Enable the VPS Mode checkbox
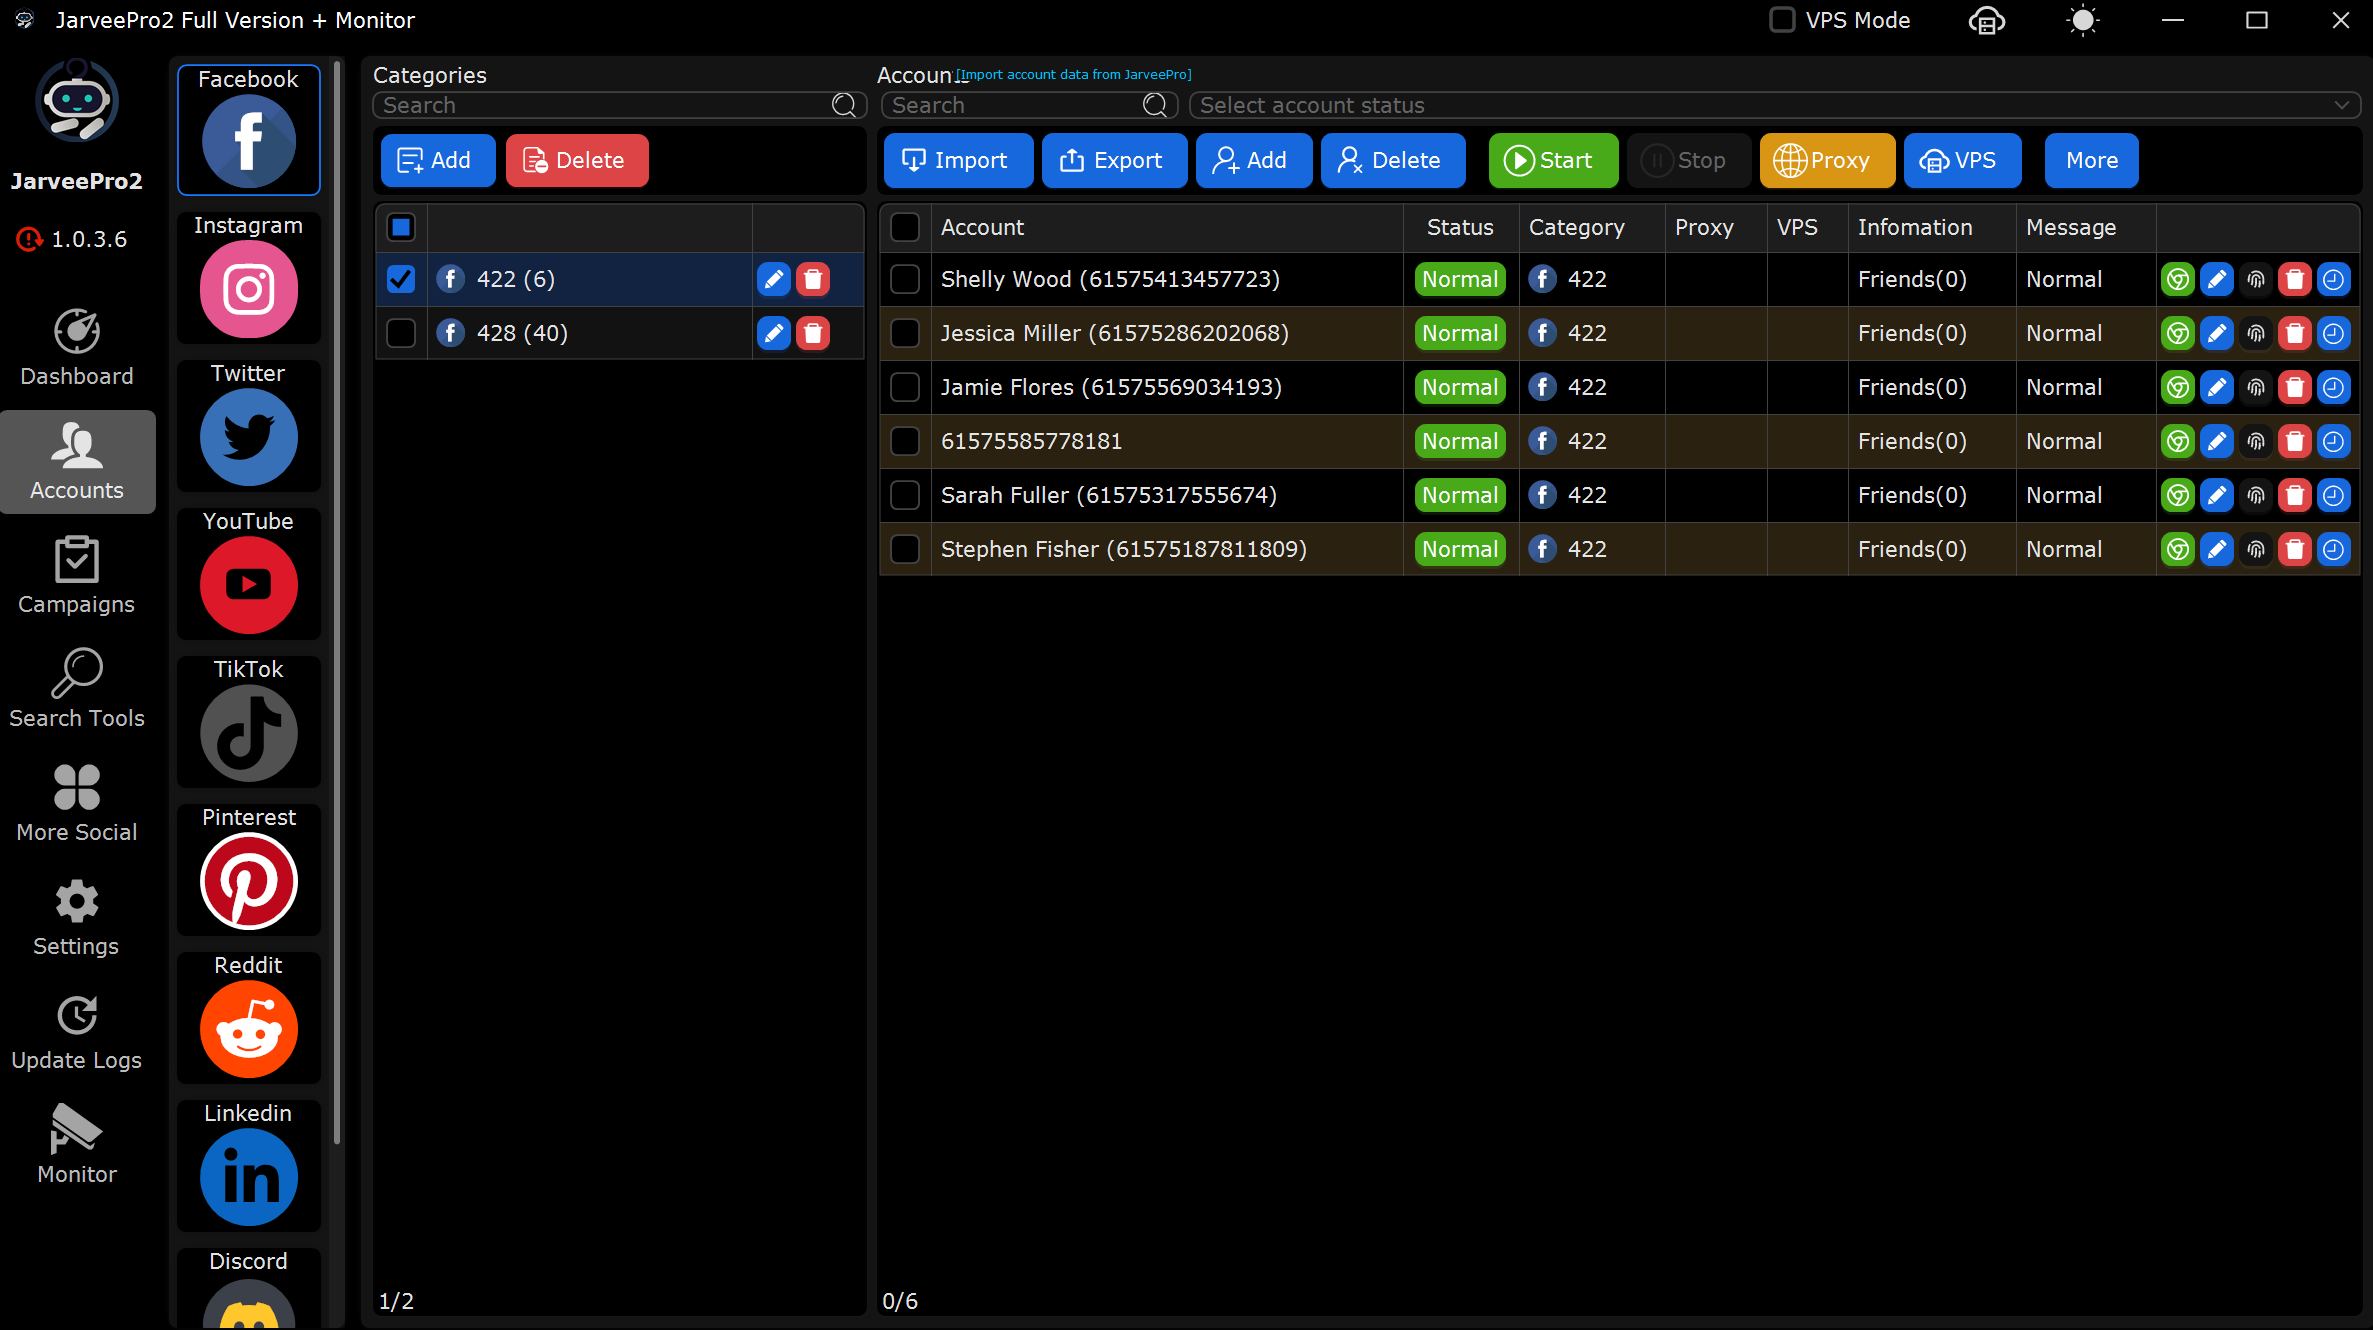Screen dimensions: 2373x1330 [x=1782, y=20]
